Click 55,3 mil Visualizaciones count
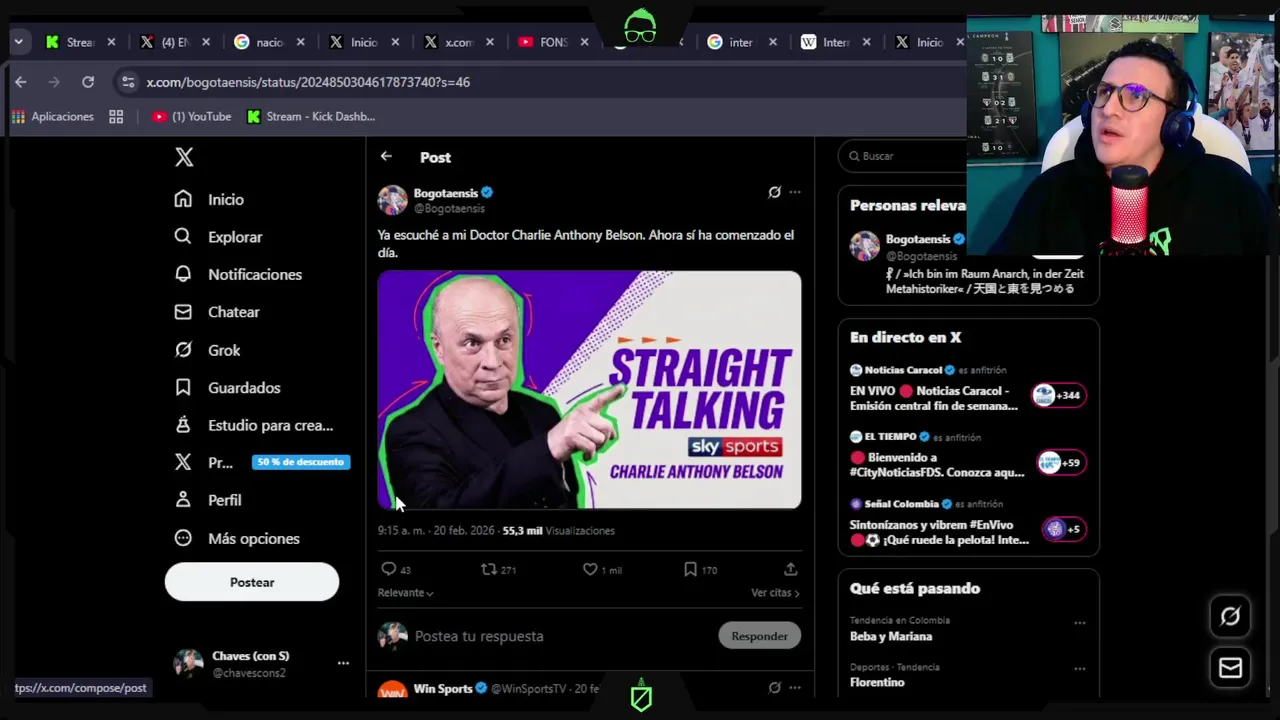The width and height of the screenshot is (1280, 720). (558, 531)
